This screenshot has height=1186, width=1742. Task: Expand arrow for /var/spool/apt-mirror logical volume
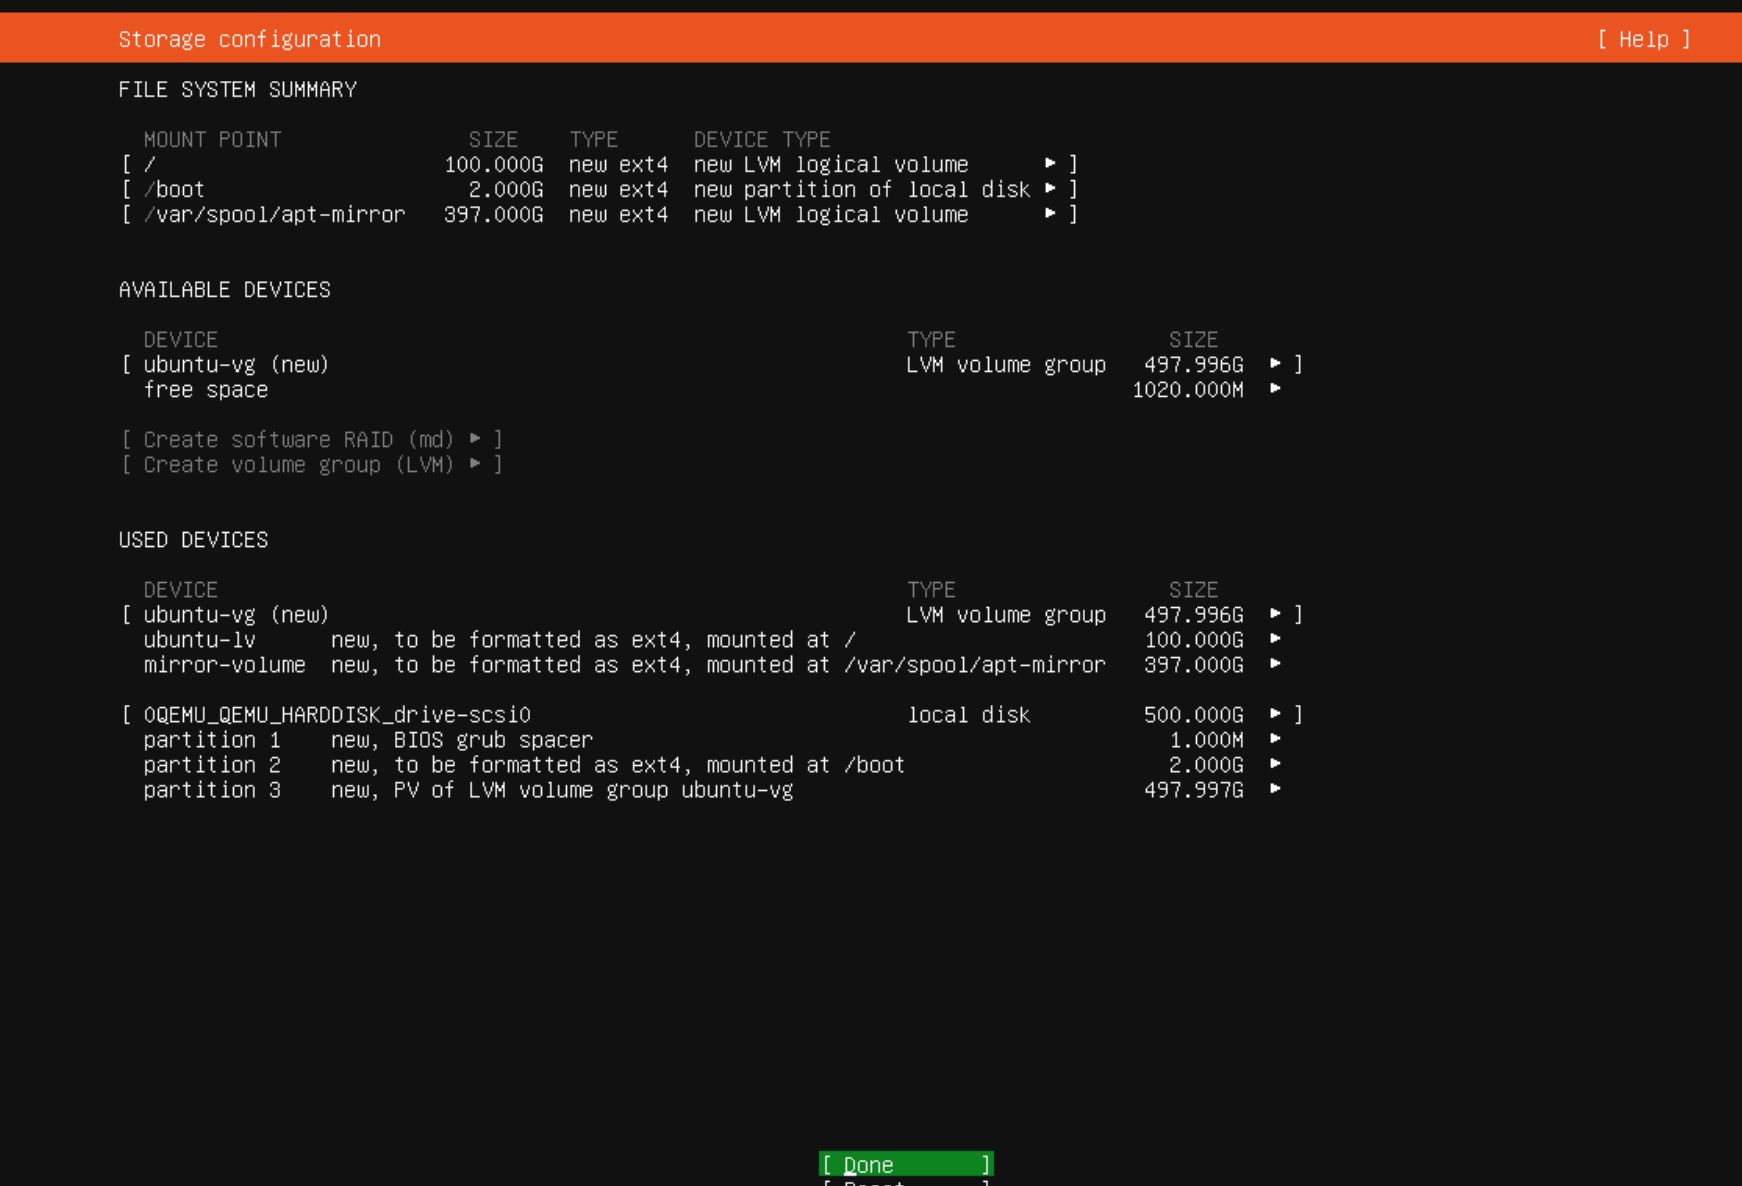1050,213
